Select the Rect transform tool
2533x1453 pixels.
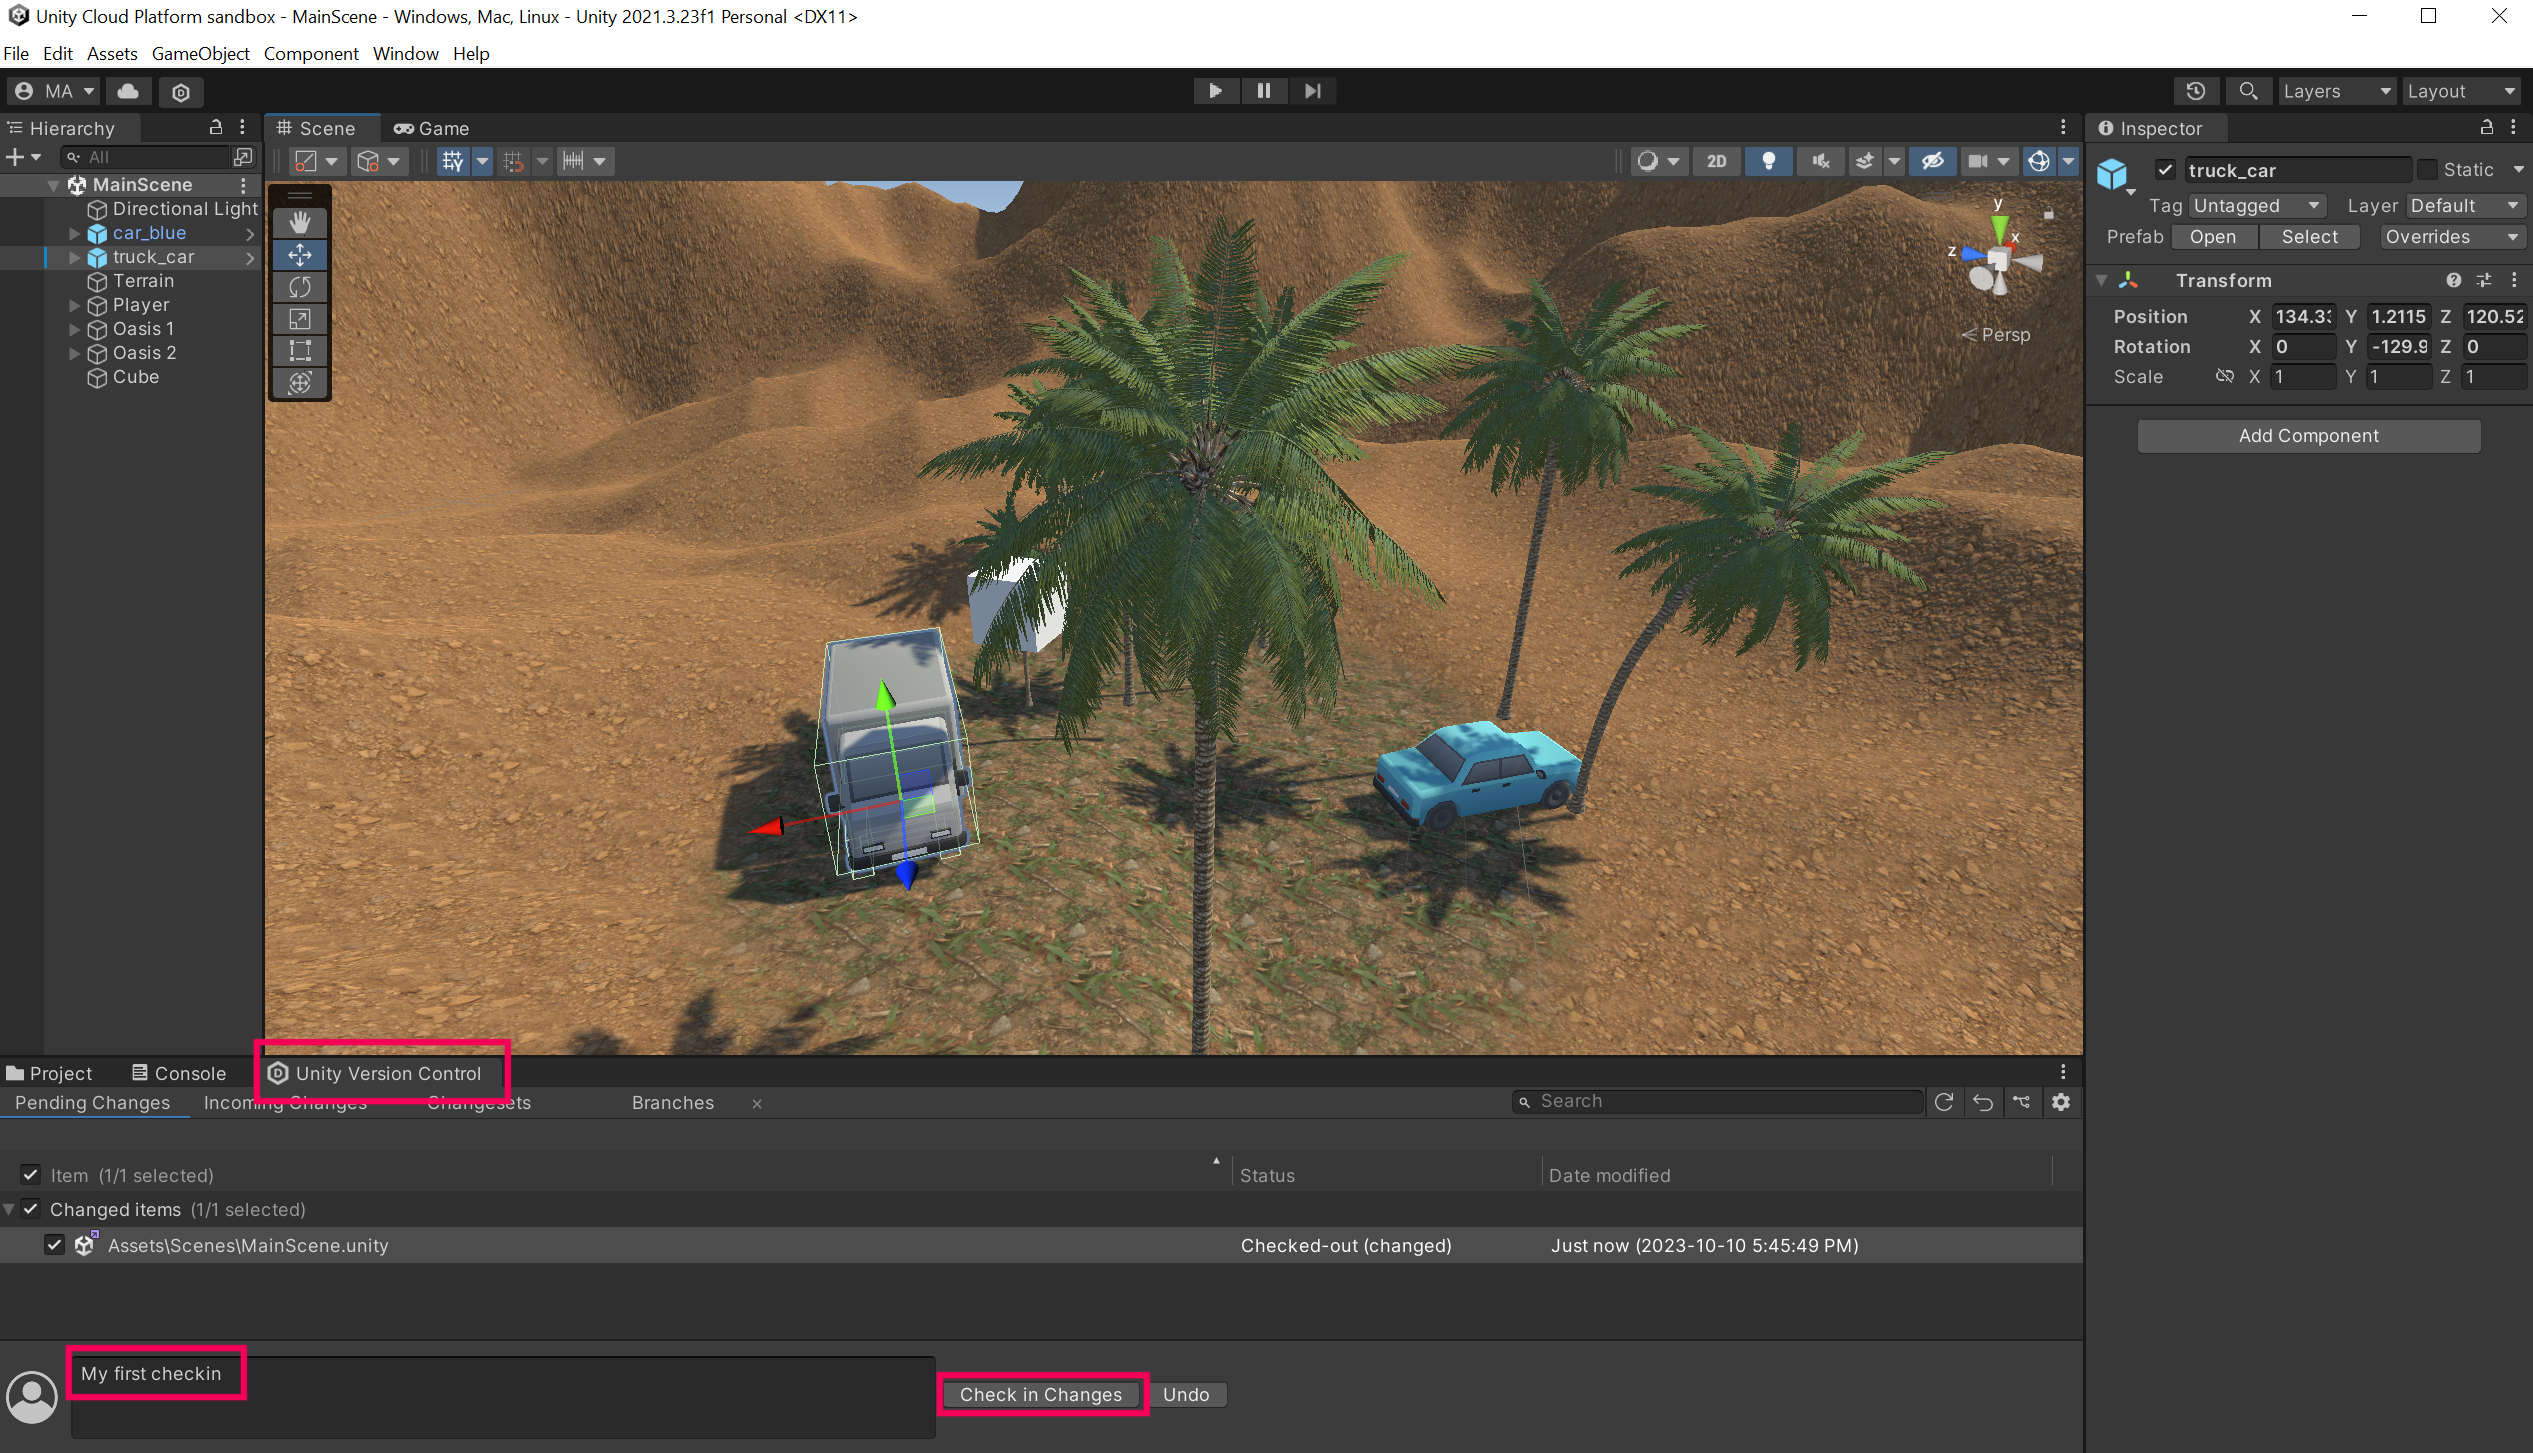coord(300,351)
